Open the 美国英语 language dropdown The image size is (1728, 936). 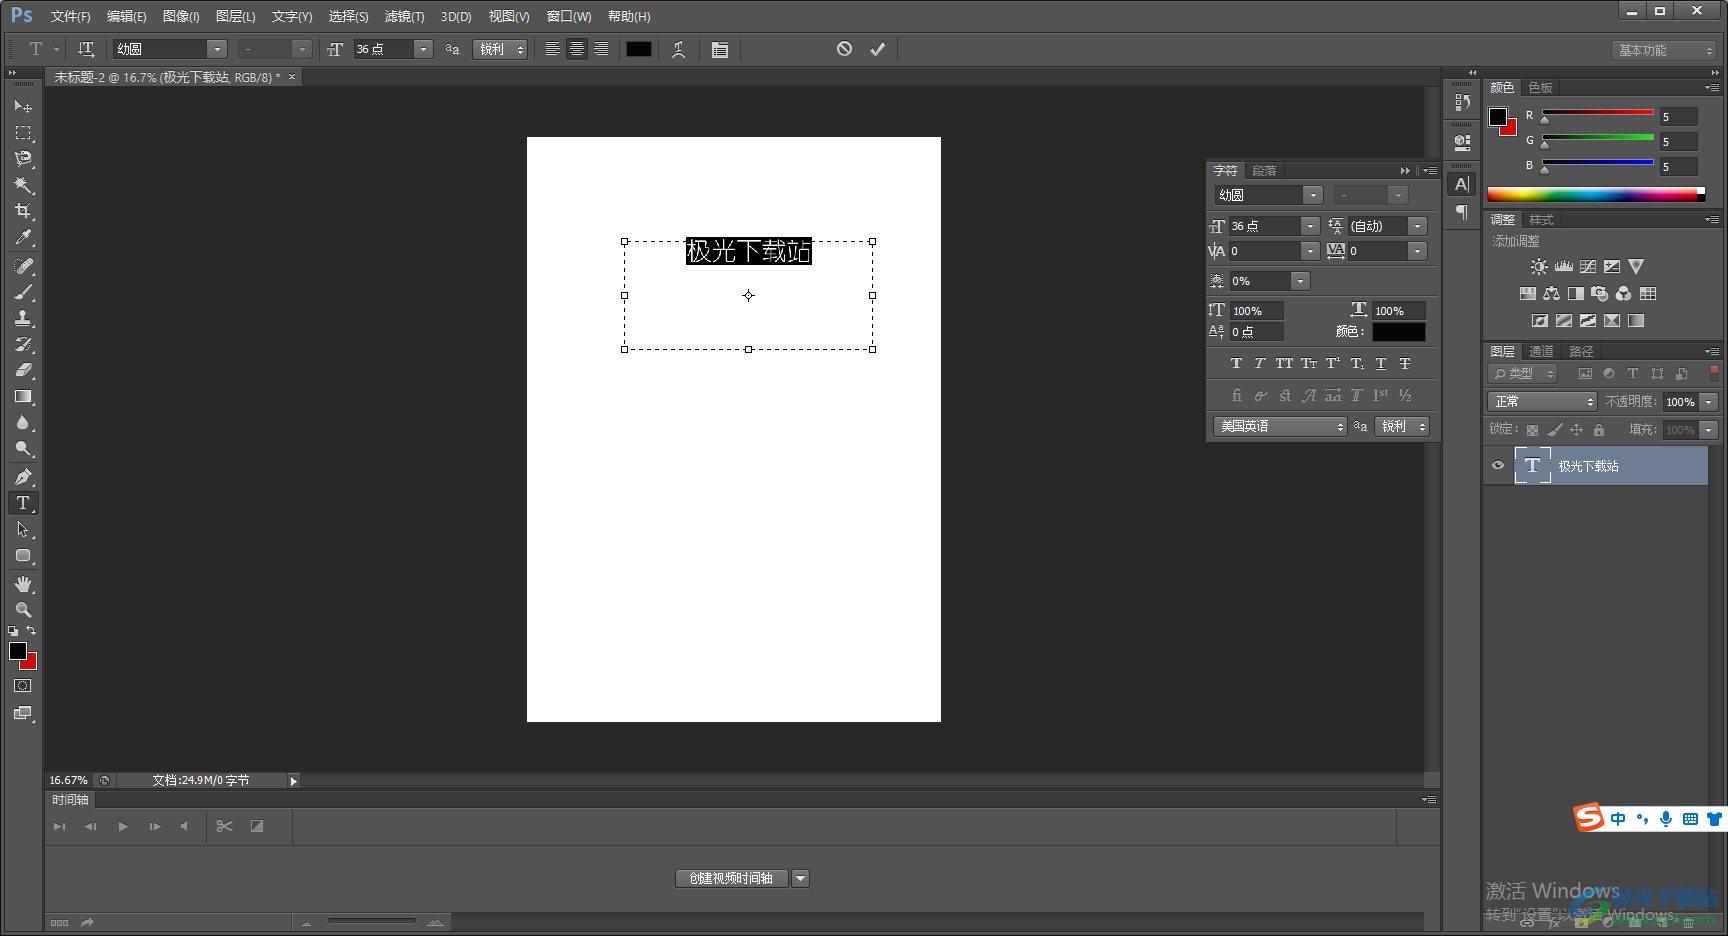click(x=1280, y=426)
